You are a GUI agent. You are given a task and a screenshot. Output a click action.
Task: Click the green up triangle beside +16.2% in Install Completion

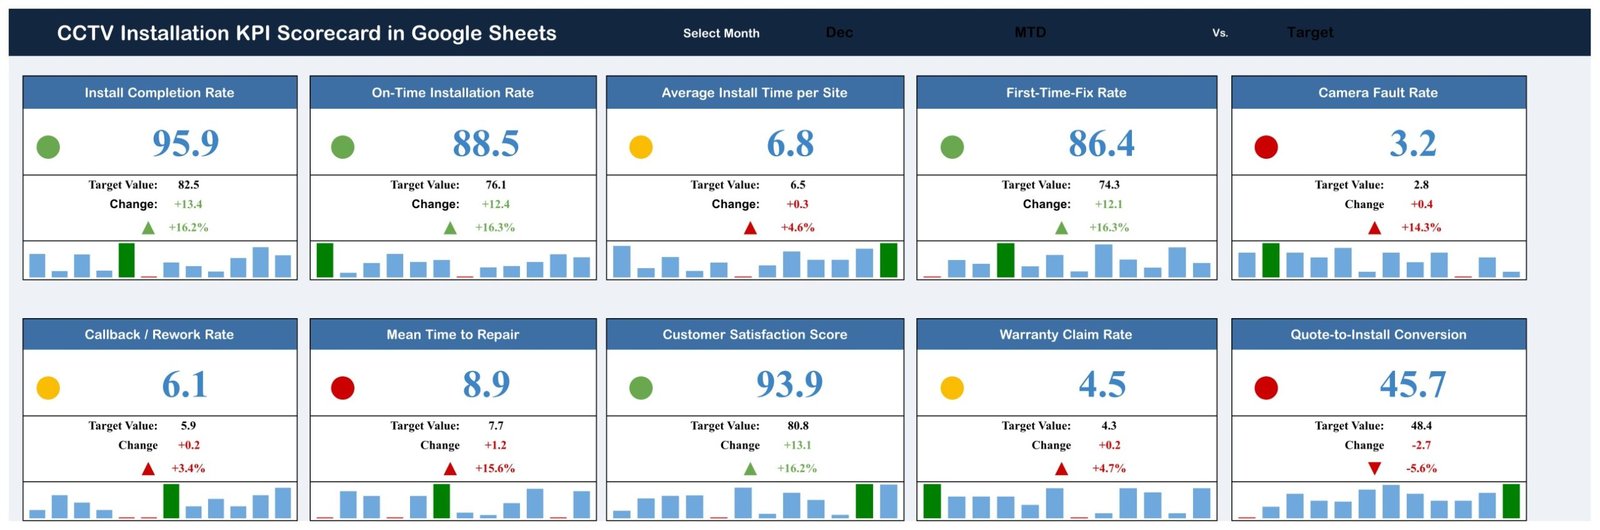(148, 228)
